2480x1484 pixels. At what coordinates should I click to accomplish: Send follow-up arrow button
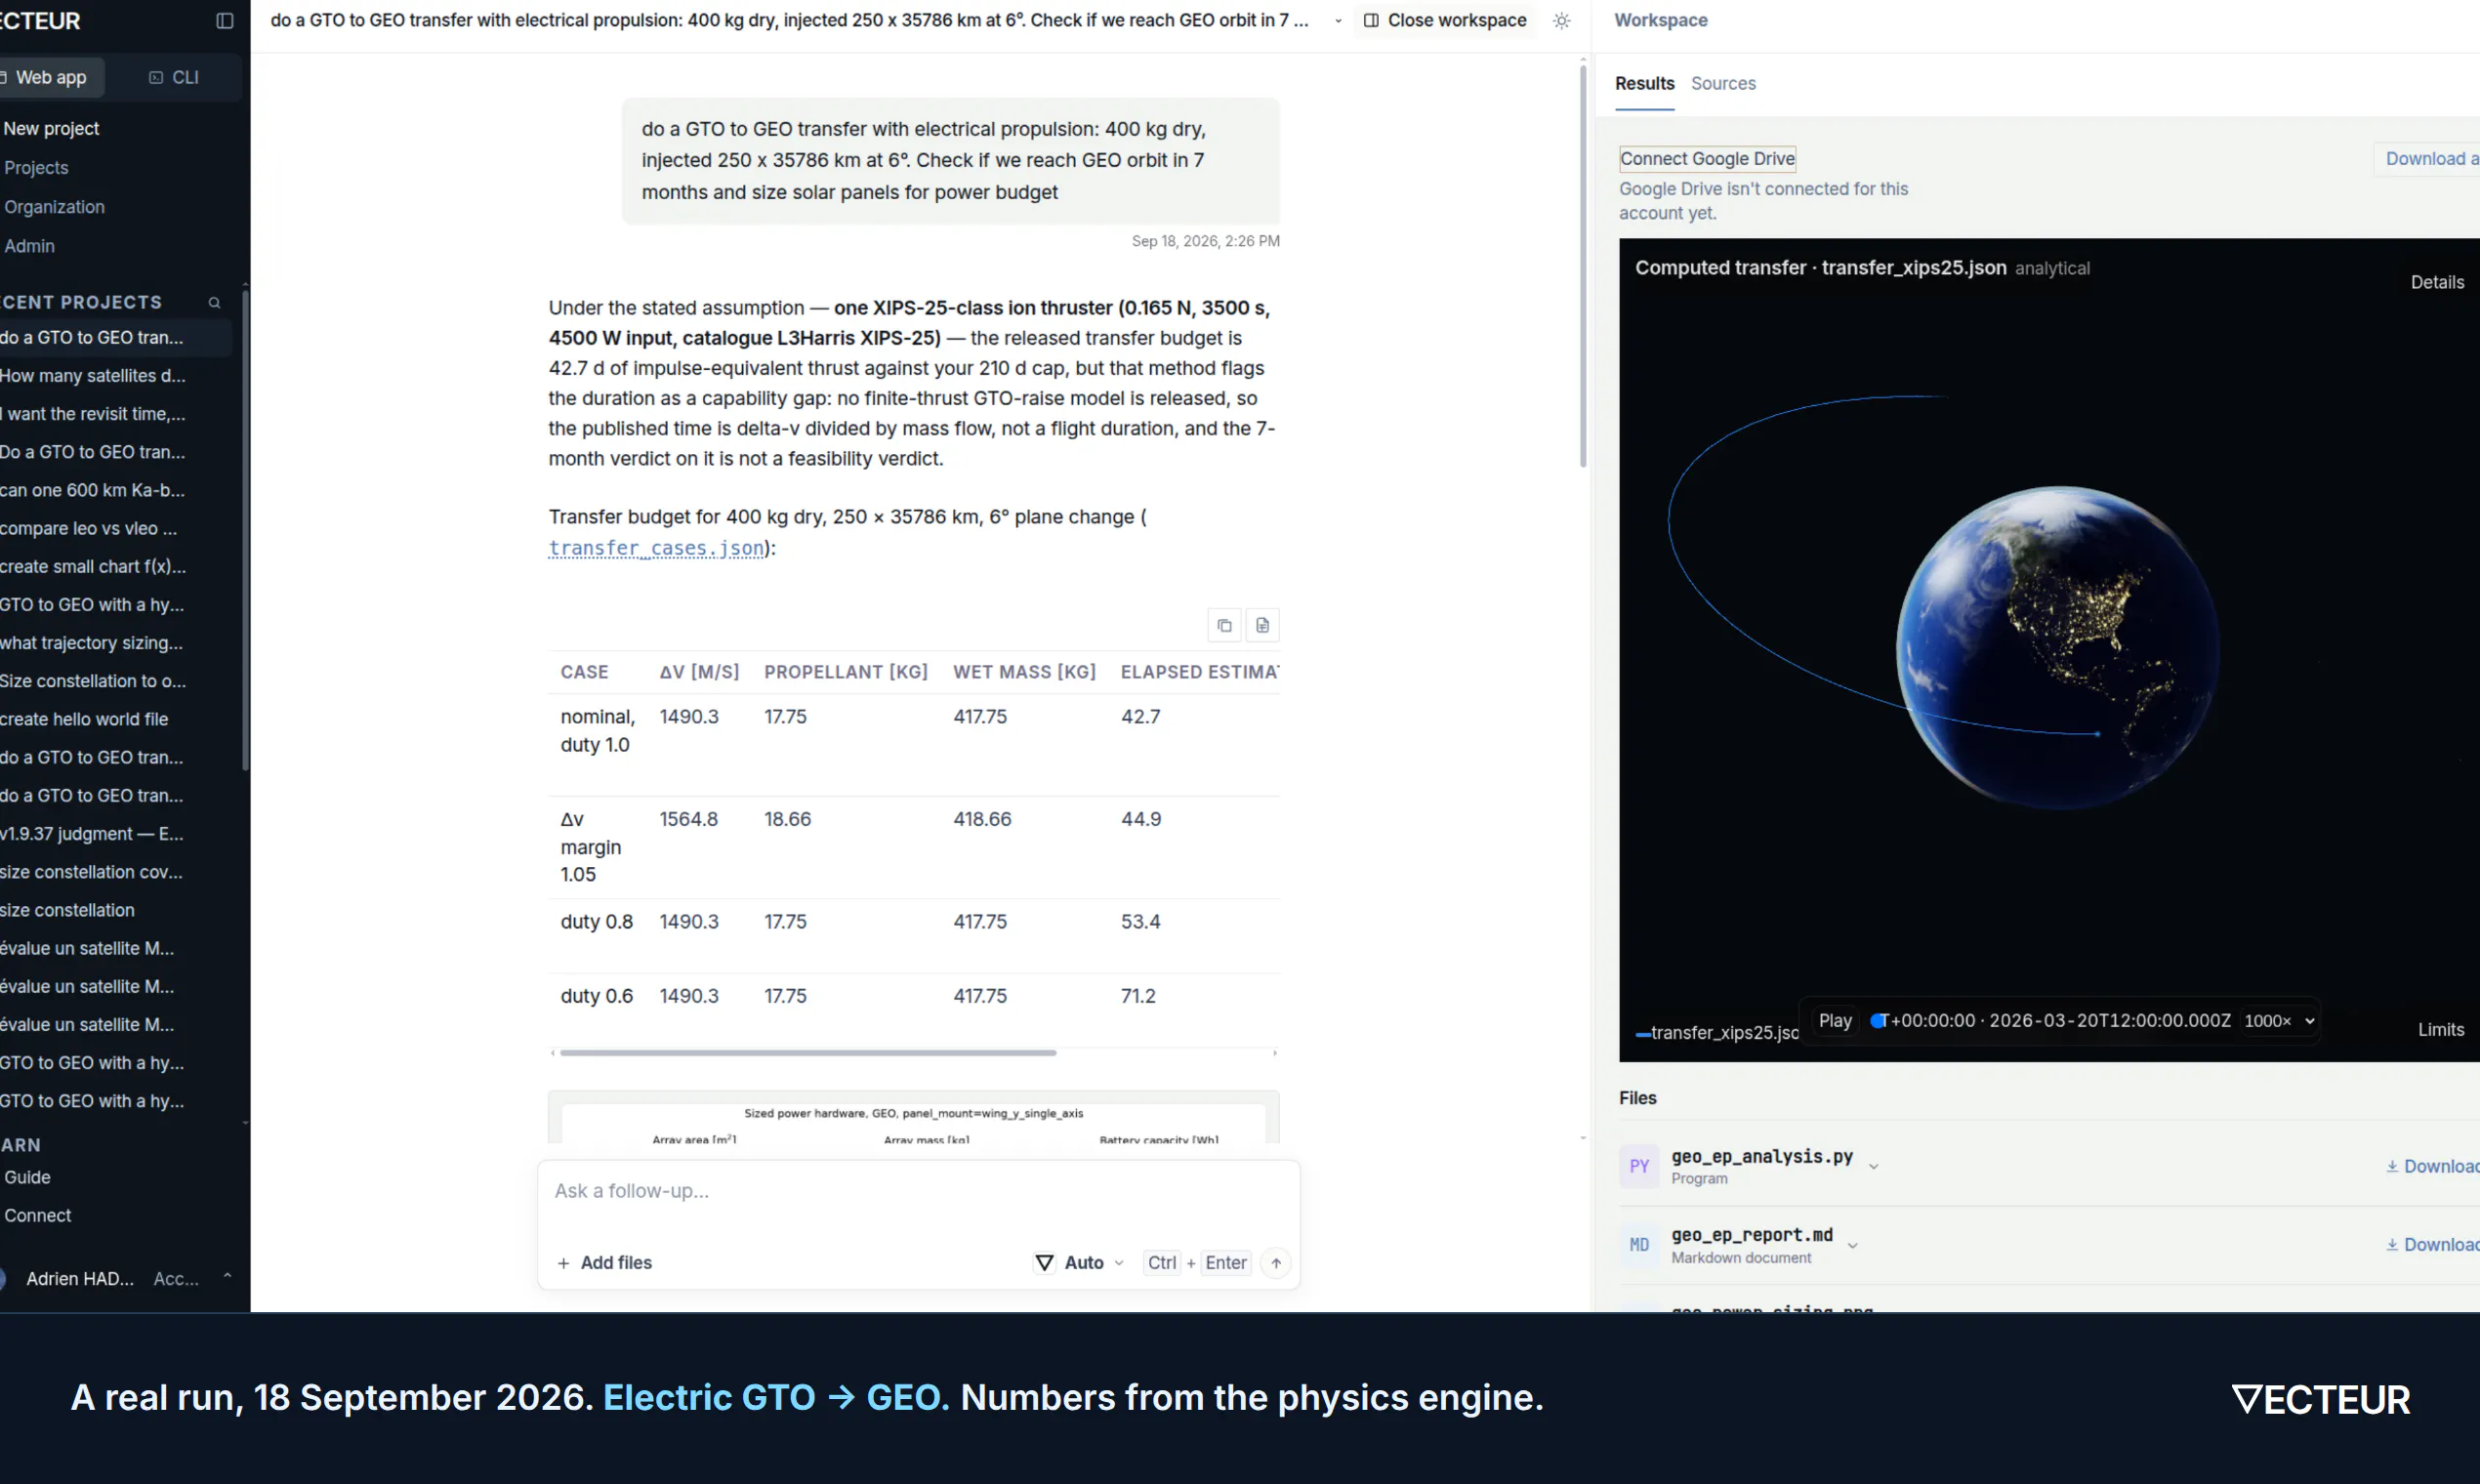click(x=1275, y=1262)
